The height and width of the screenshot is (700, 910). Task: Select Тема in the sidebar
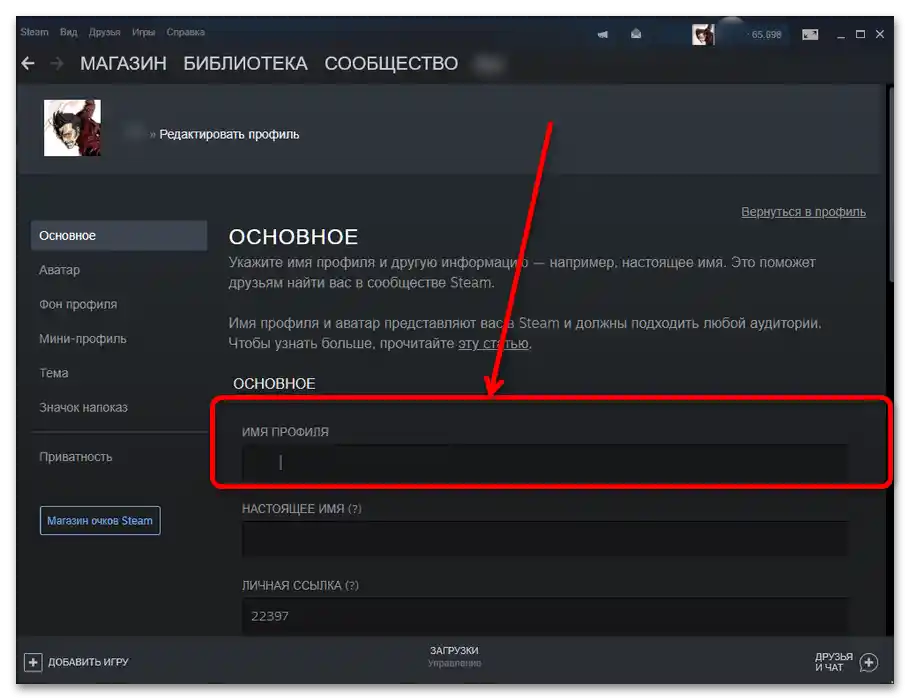pyautogui.click(x=54, y=373)
